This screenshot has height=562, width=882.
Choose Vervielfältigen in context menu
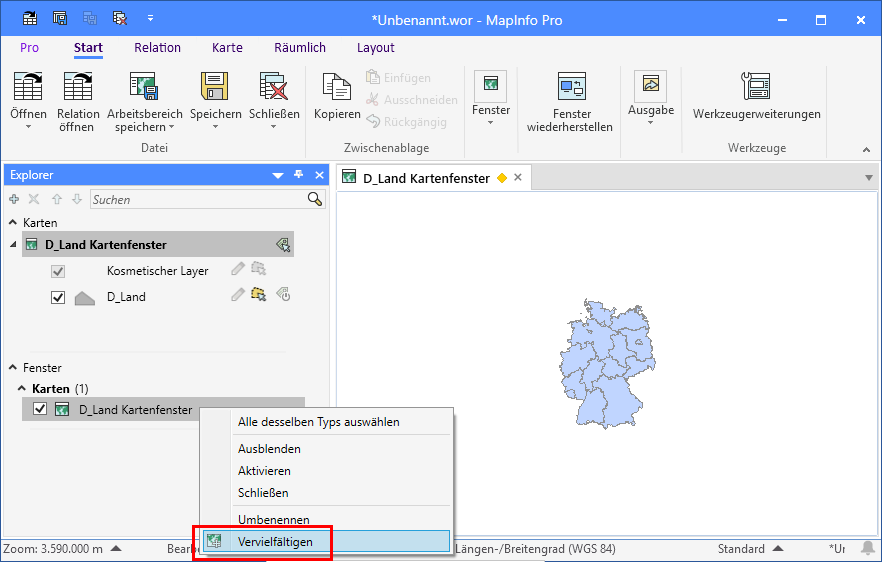326,542
